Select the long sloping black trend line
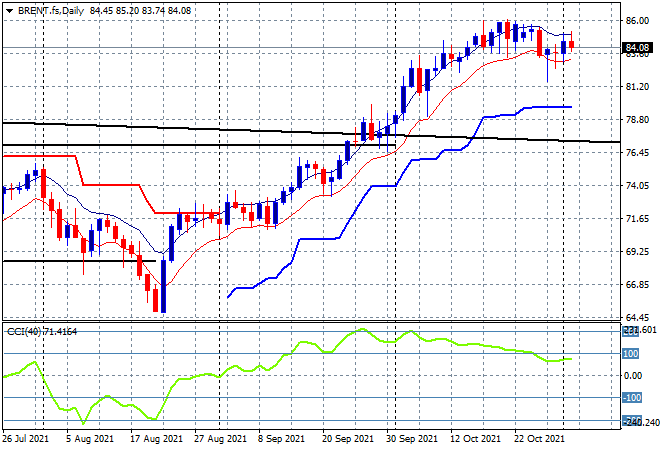The image size is (660, 450). (311, 133)
